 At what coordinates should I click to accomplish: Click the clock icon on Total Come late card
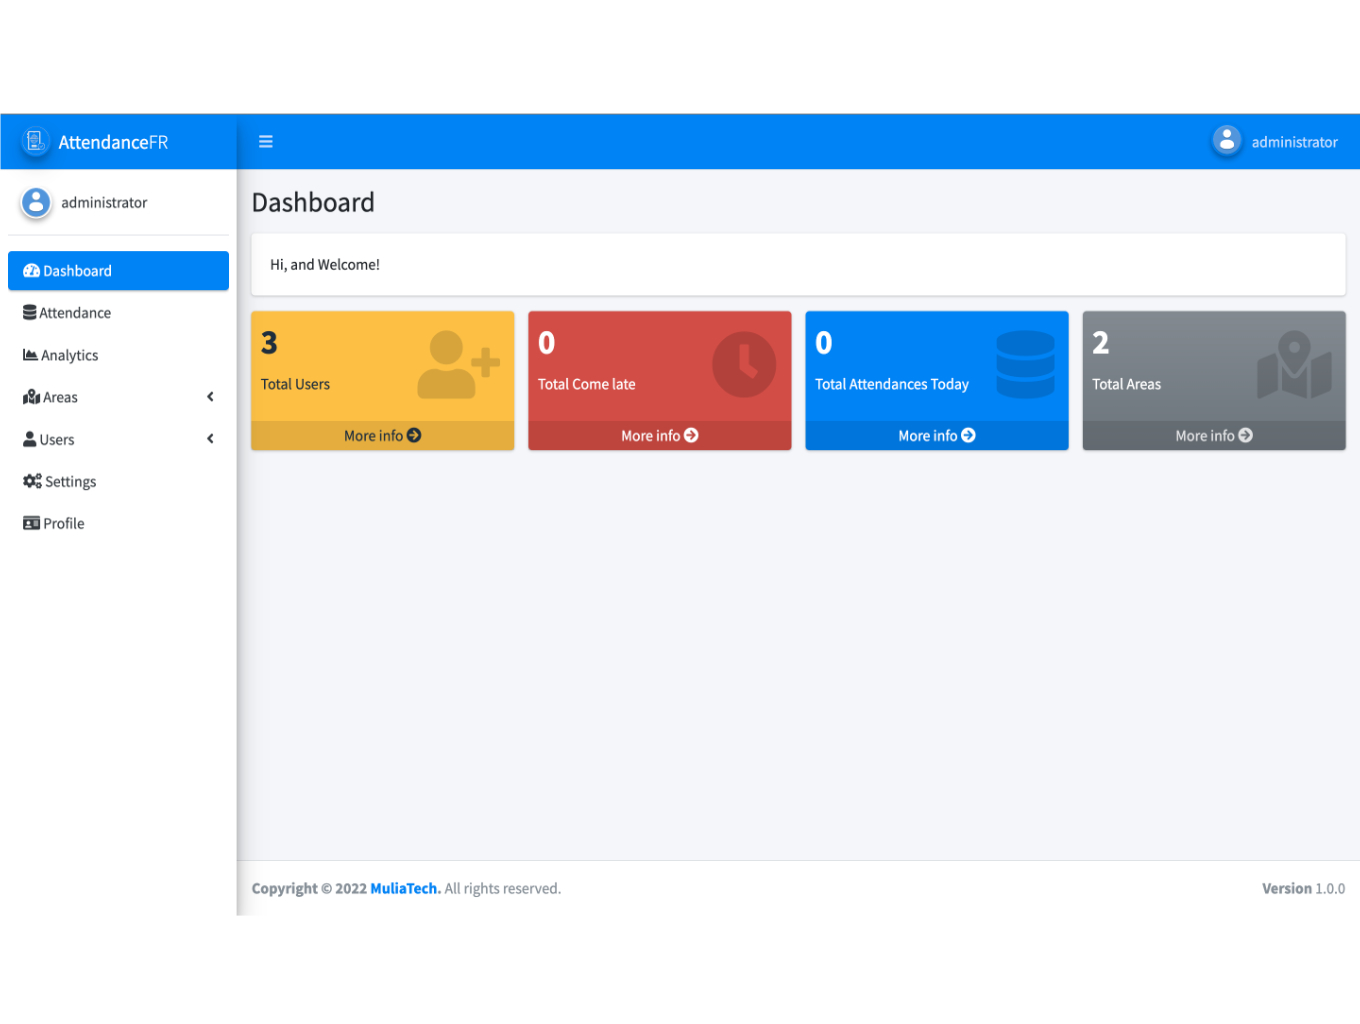743,365
